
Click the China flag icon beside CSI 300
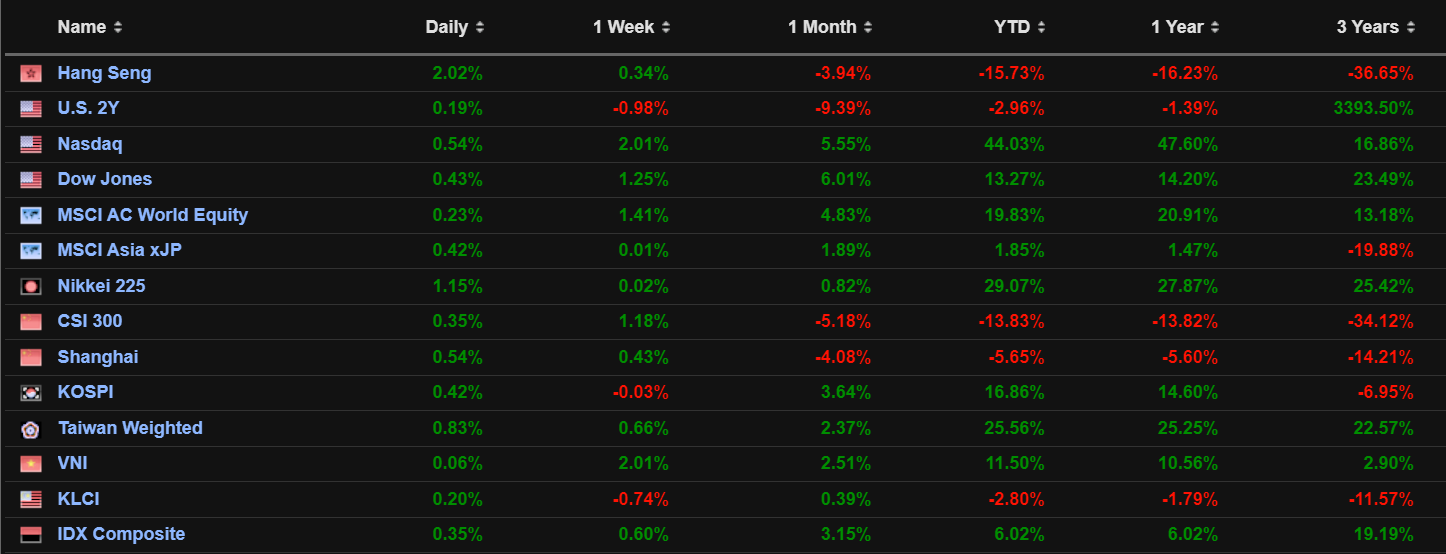31,322
